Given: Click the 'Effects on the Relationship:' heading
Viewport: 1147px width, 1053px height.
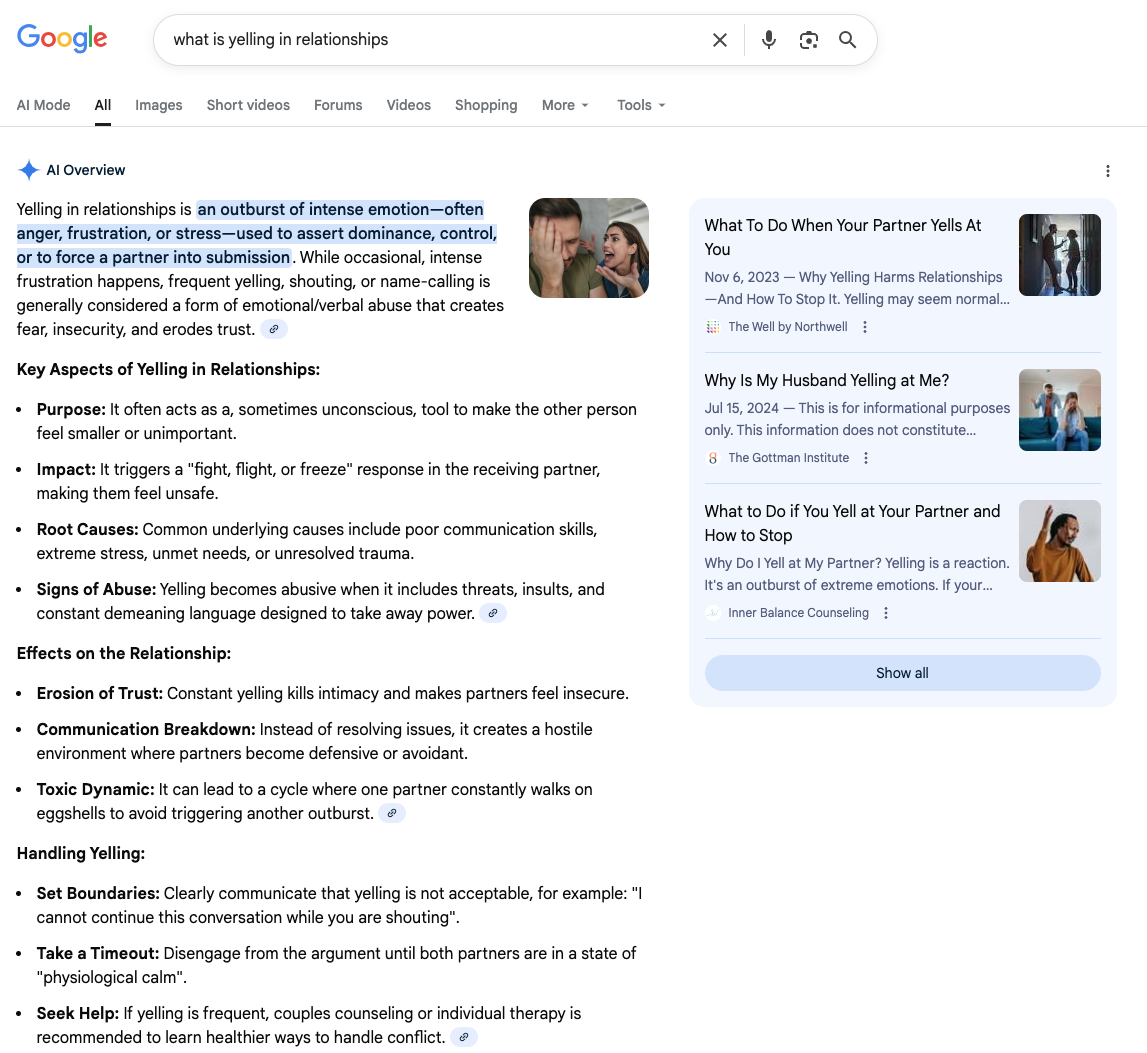Looking at the screenshot, I should point(124,653).
